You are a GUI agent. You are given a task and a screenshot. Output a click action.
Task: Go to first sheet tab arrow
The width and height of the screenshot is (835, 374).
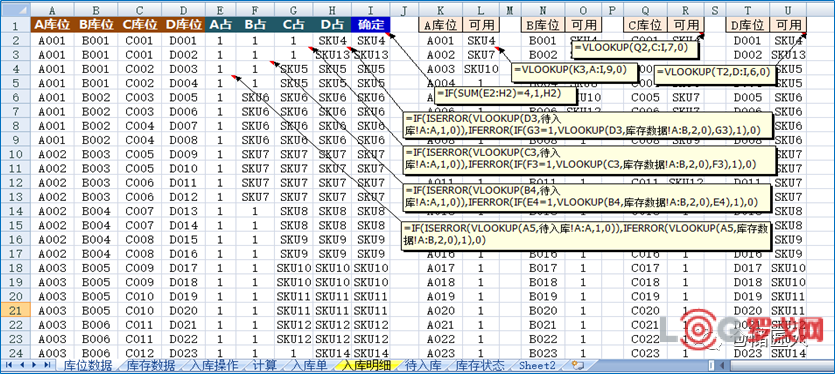pyautogui.click(x=9, y=365)
